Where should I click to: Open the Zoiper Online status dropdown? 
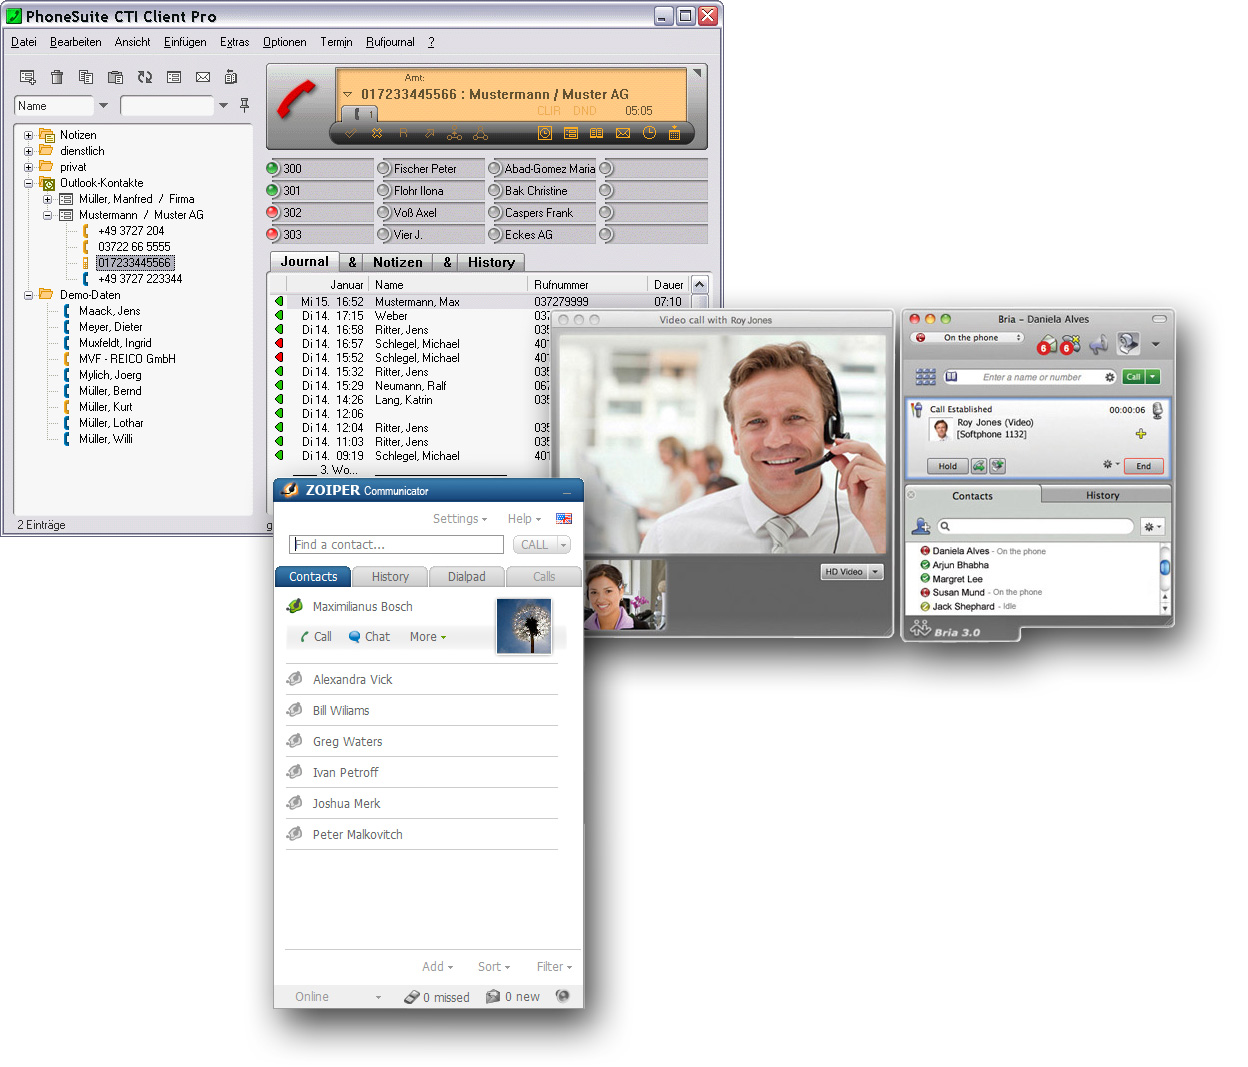pos(338,997)
